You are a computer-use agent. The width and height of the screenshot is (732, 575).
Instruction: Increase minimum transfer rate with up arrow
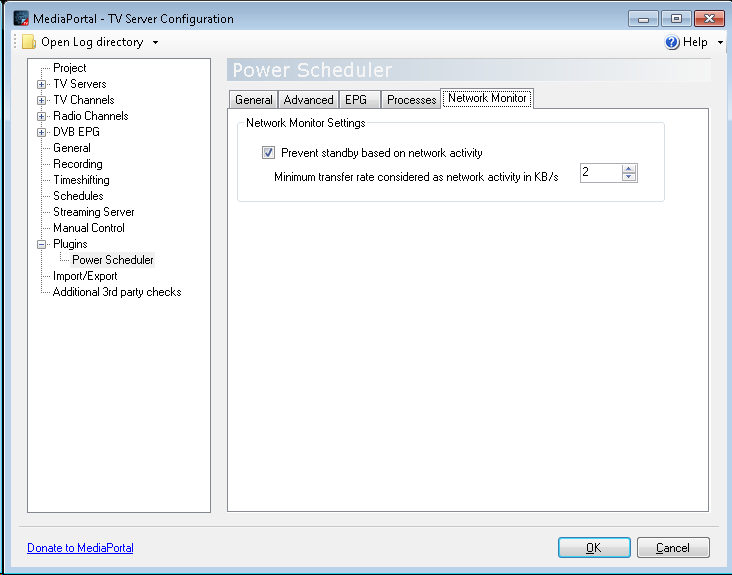(629, 169)
